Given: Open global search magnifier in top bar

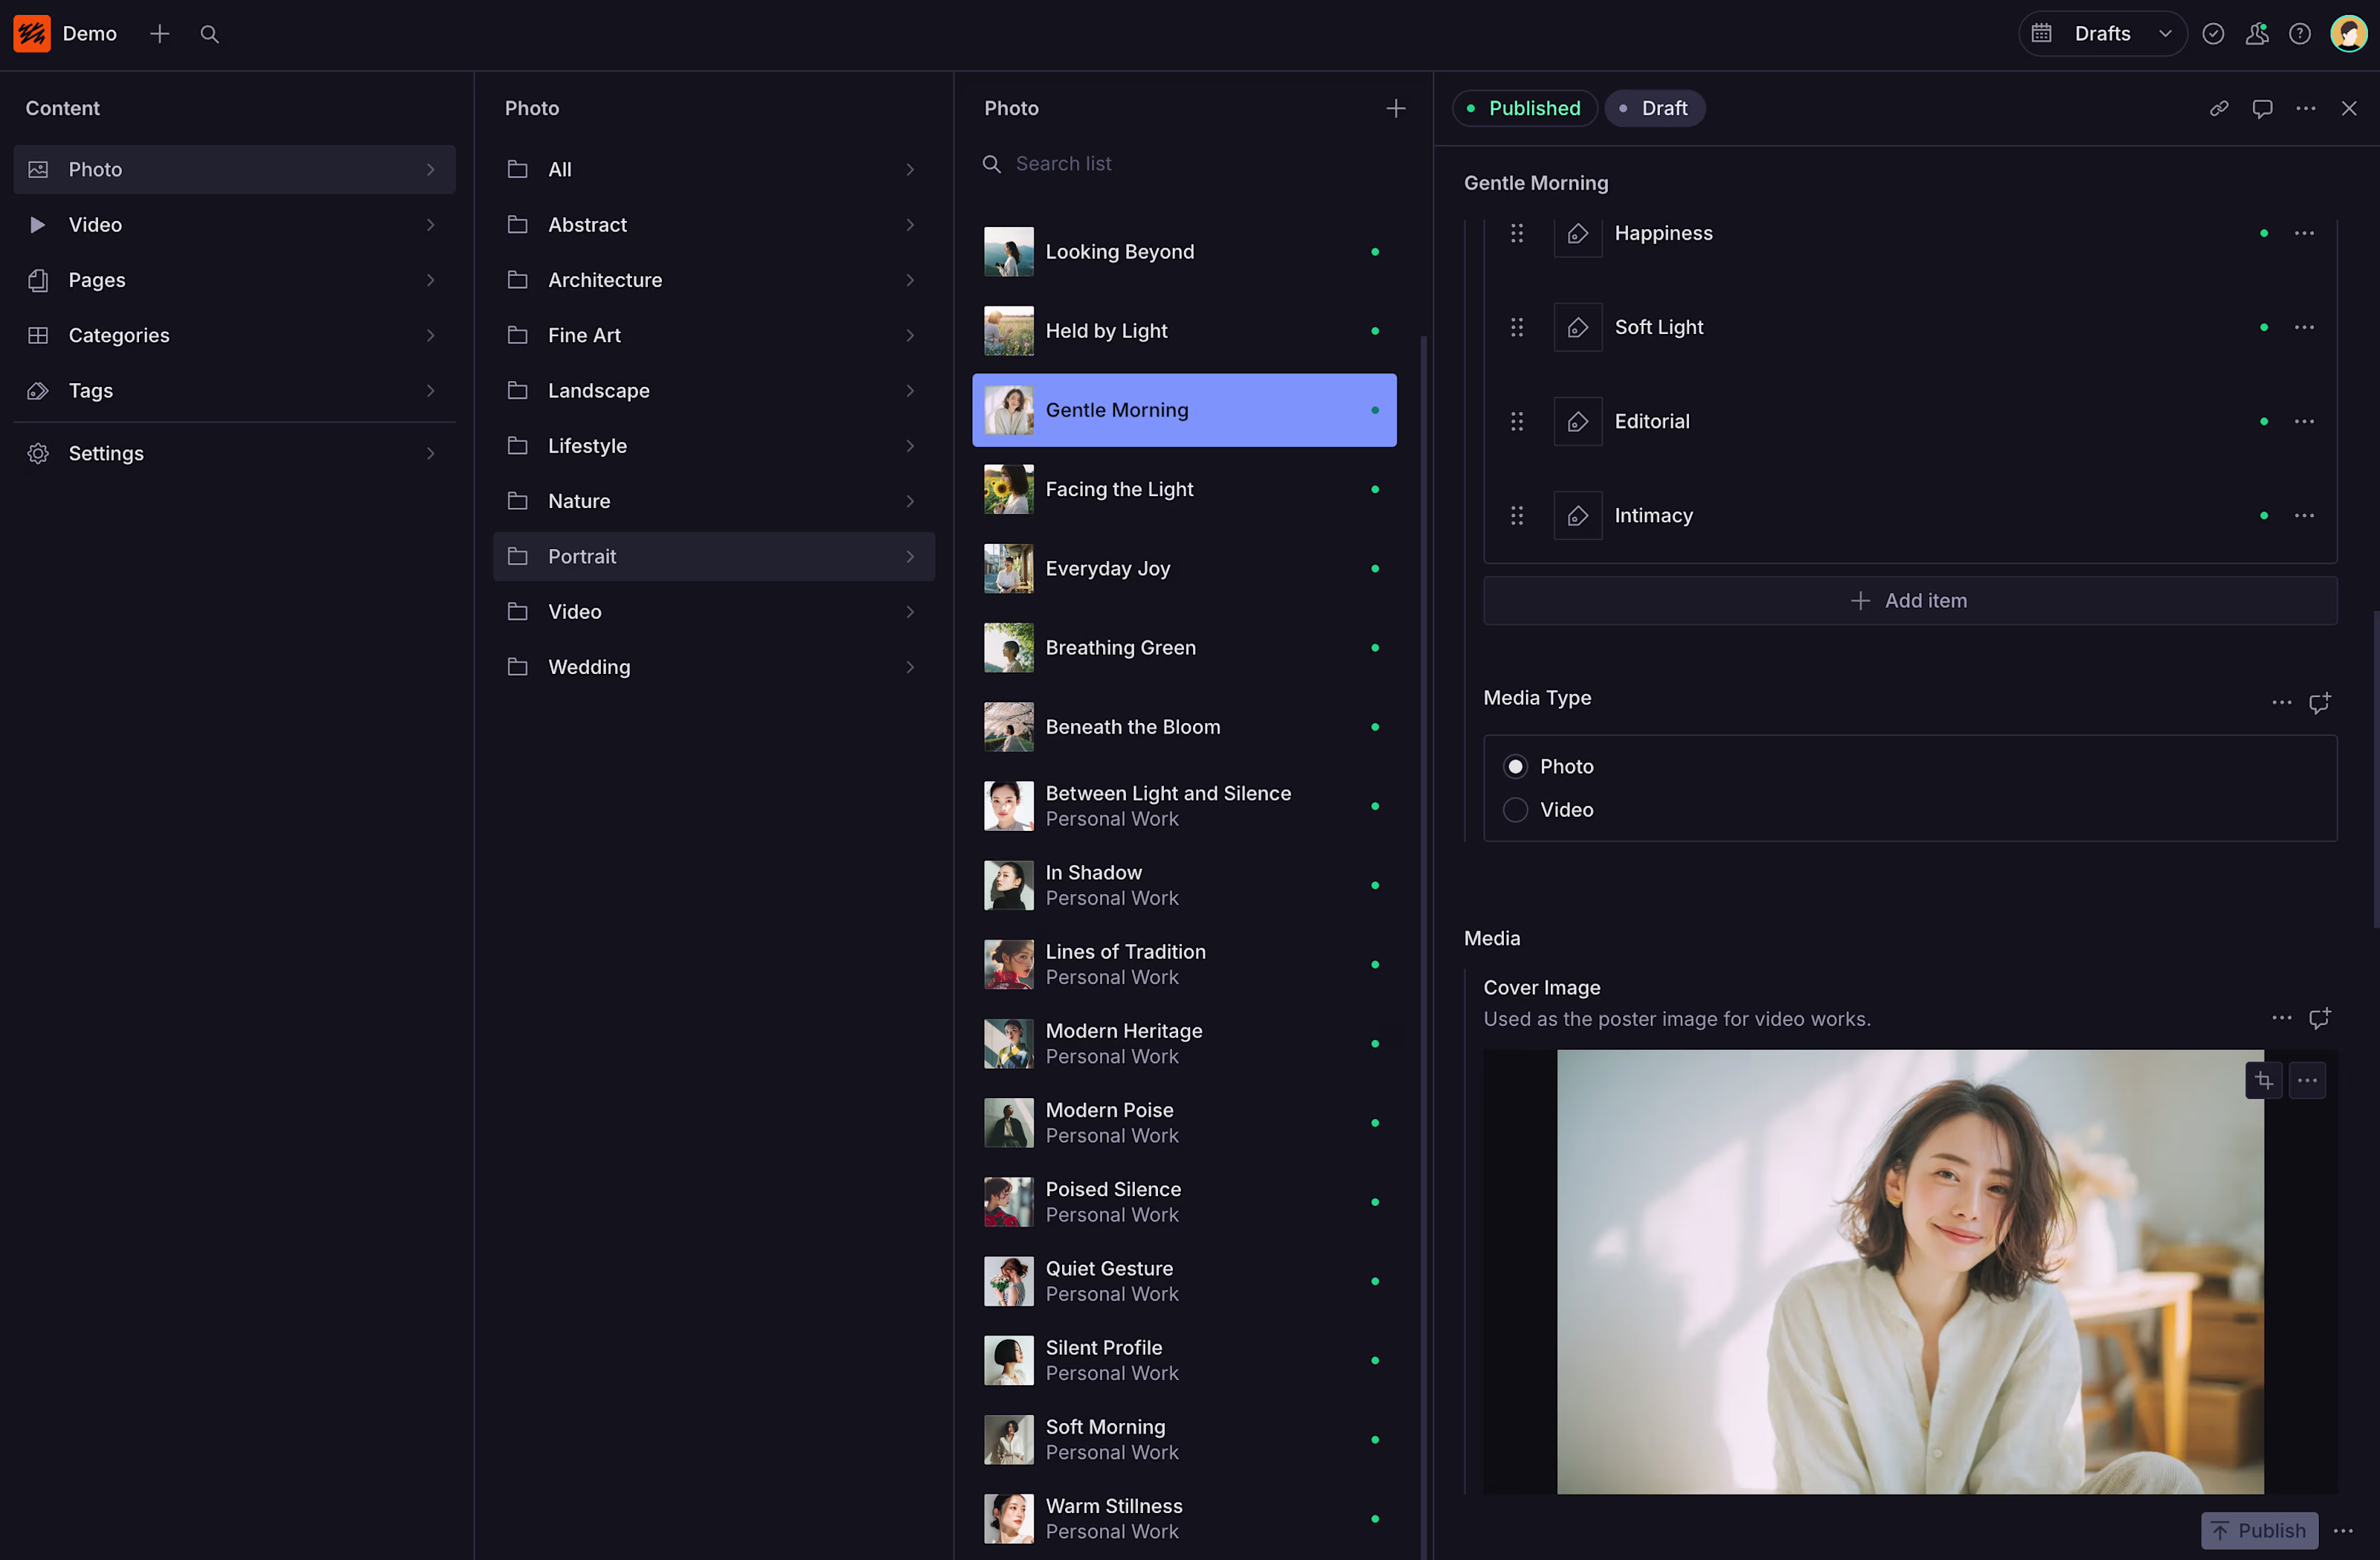Looking at the screenshot, I should pyautogui.click(x=209, y=34).
